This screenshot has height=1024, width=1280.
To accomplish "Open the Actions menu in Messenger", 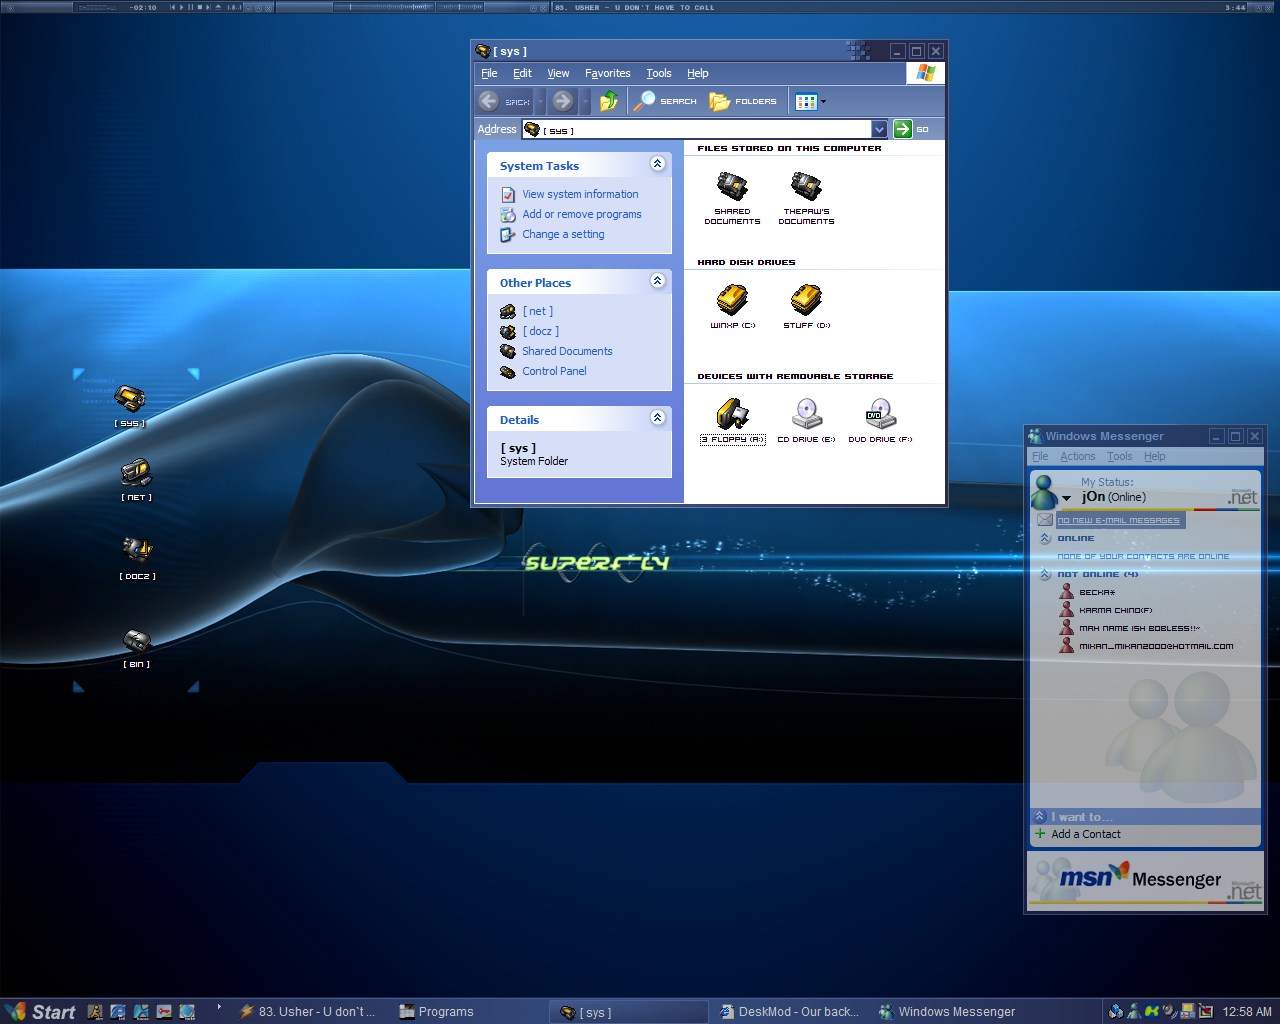I will (1077, 456).
